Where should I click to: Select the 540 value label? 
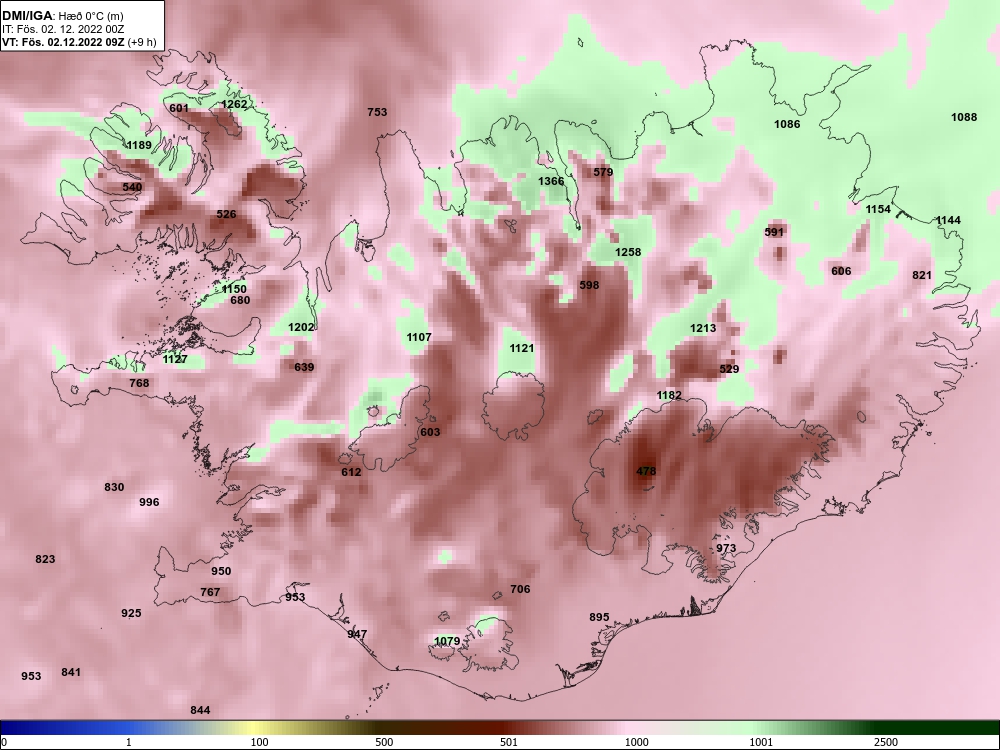tap(132, 187)
